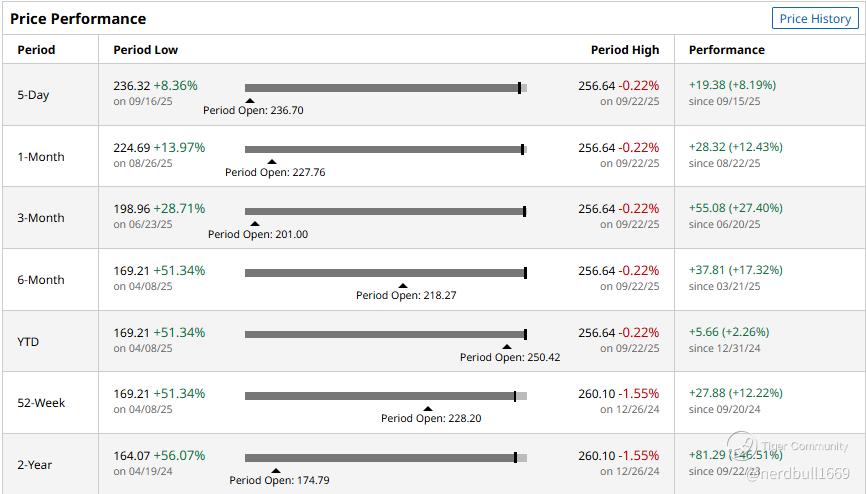Image resolution: width=866 pixels, height=494 pixels.
Task: Click the Period column header
Action: [36, 50]
